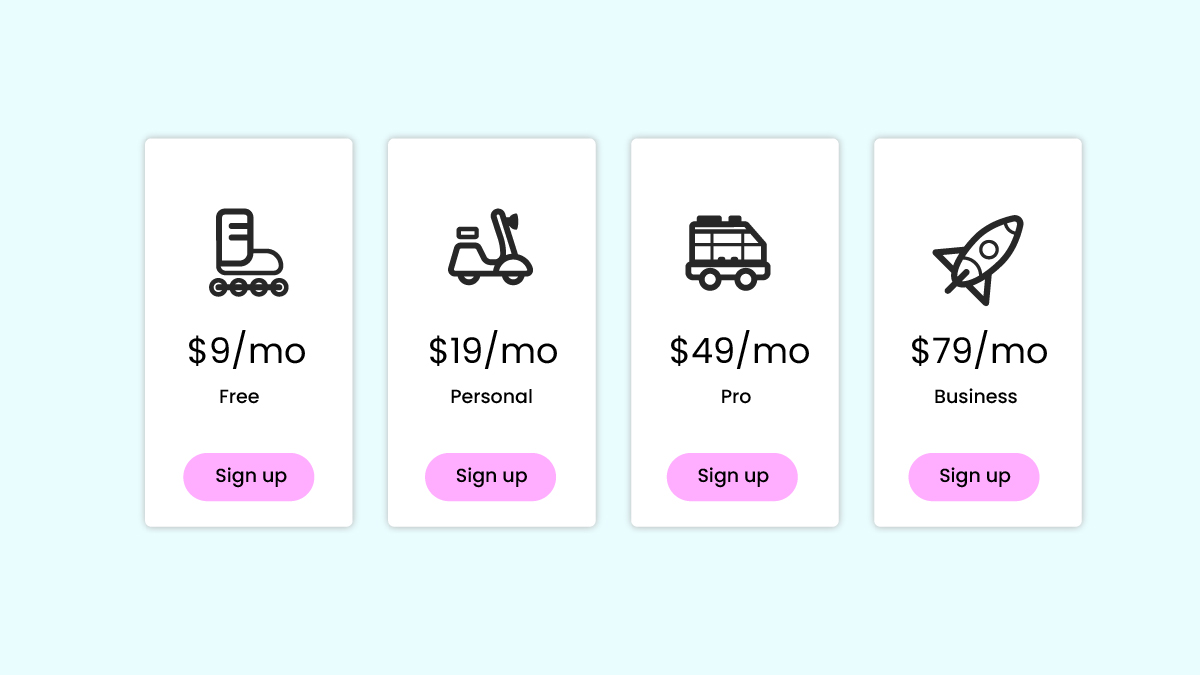
Task: Click the Pro plan label
Action: [736, 397]
